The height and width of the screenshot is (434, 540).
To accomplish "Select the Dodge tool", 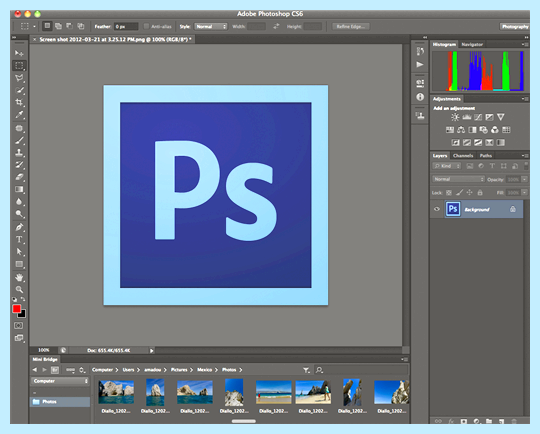I will pyautogui.click(x=19, y=214).
